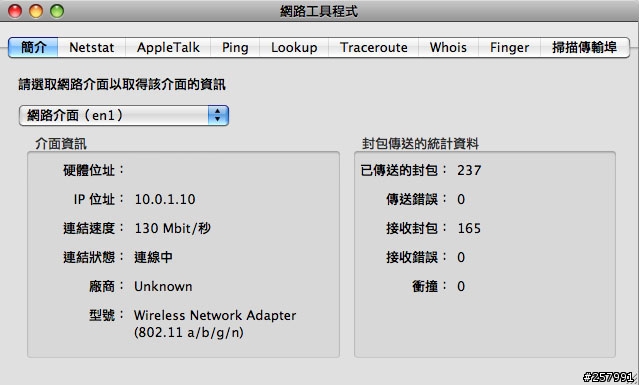Viewport: 639px width, 385px height.
Task: Open the Netstat tab
Action: pos(92,47)
